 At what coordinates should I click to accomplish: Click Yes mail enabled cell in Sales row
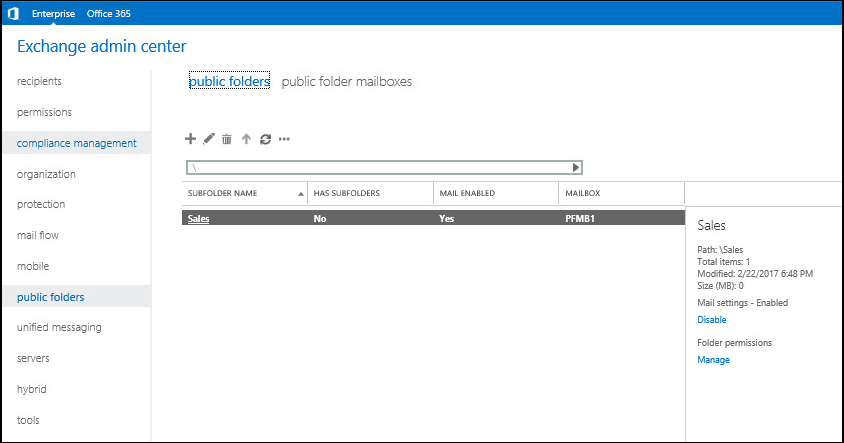click(446, 219)
